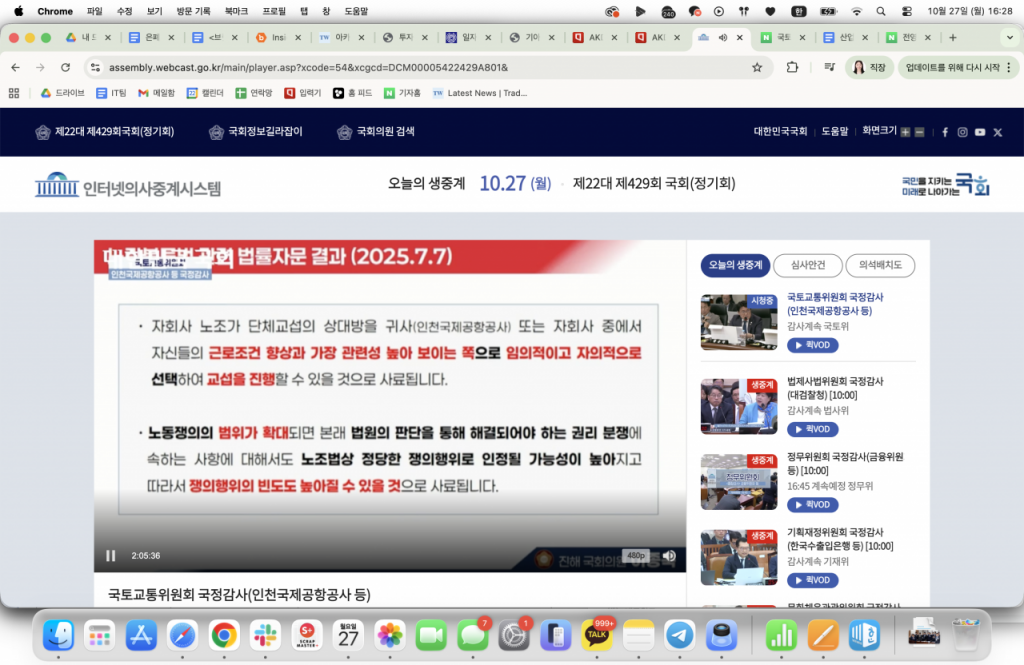
Task: Mute the video player volume
Action: (x=669, y=556)
